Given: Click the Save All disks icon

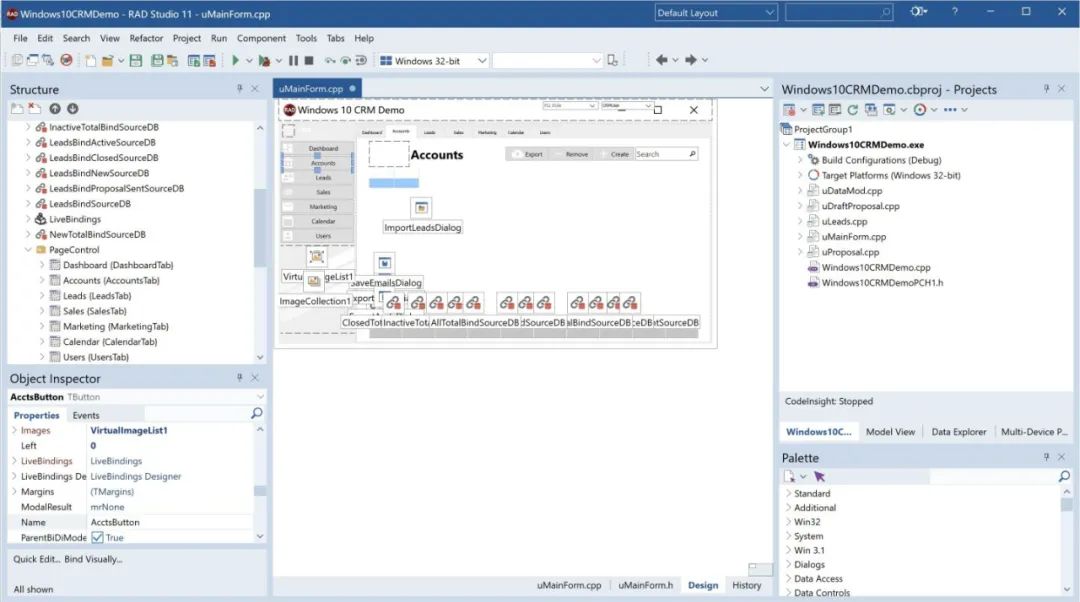Looking at the screenshot, I should click(157, 61).
